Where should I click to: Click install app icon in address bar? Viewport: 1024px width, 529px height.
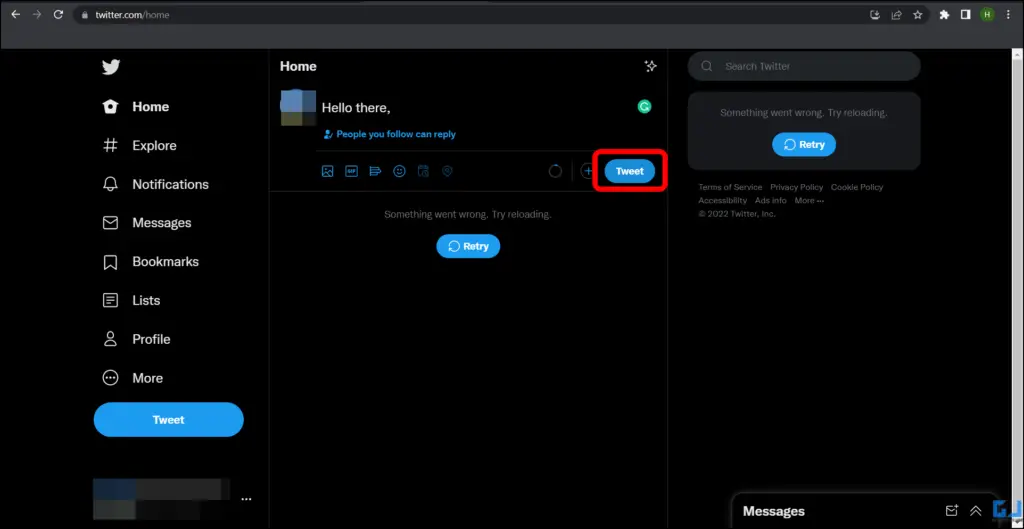tap(875, 14)
